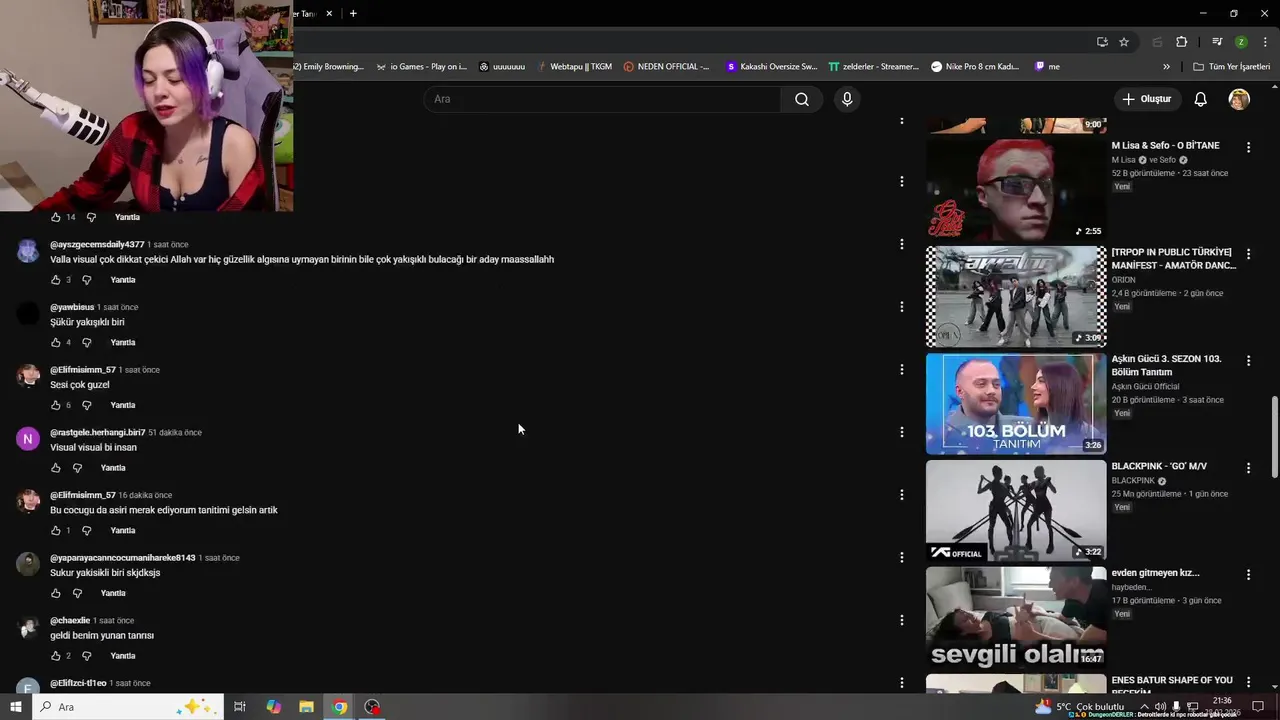
Task: Open the Copilot taskbar icon
Action: click(273, 707)
